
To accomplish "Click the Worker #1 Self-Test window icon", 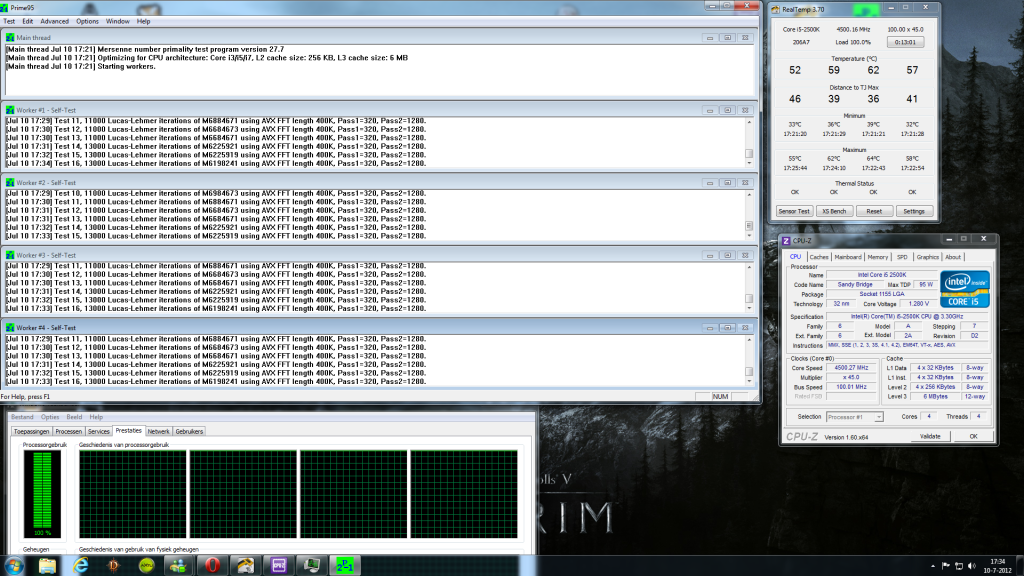I will tap(10, 110).
